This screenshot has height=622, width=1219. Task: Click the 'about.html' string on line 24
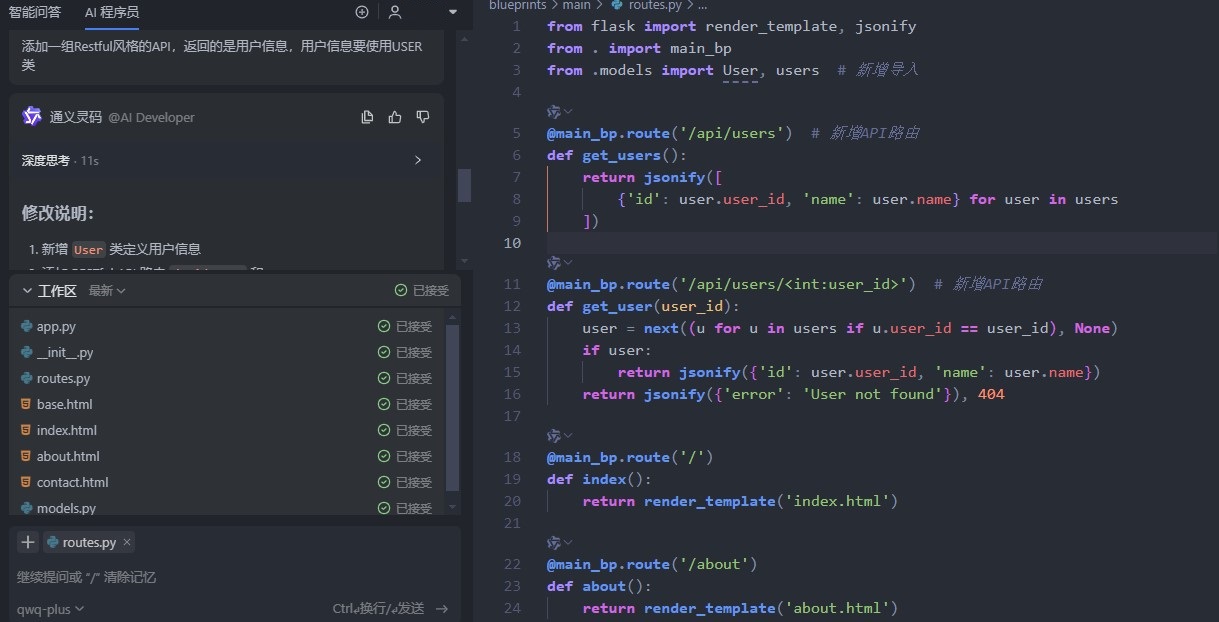[x=837, y=608]
